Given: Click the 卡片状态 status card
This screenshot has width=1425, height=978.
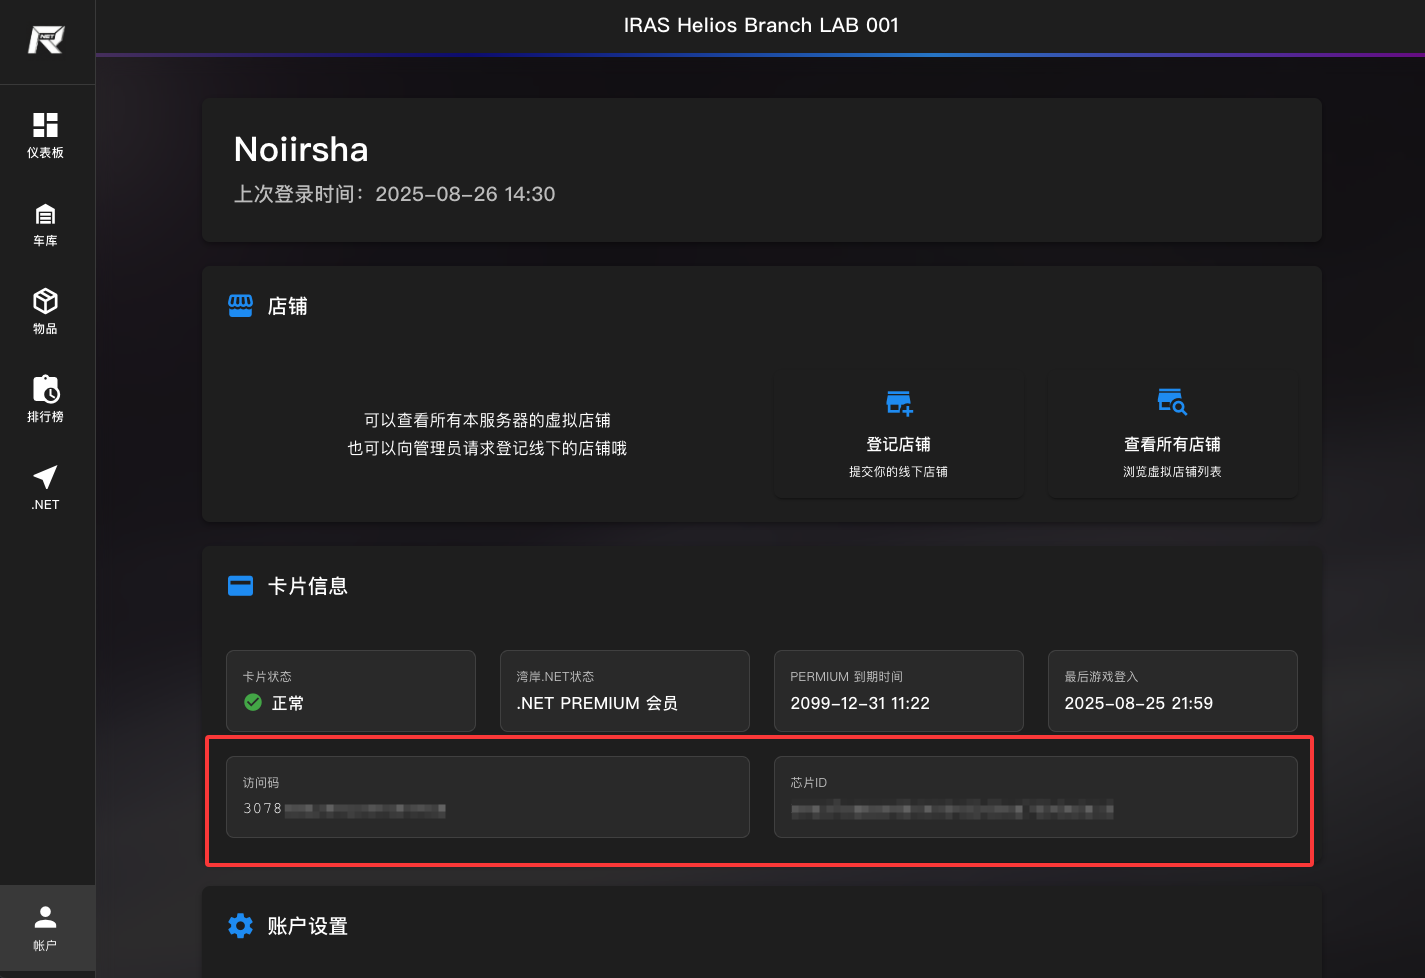Looking at the screenshot, I should 350,691.
